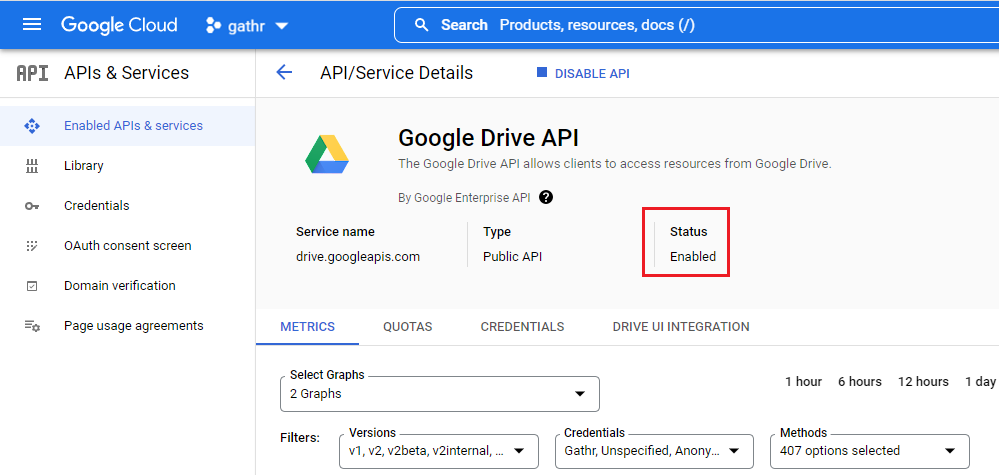Click the help question mark icon
Screen dimensions: 999x475
545,197
